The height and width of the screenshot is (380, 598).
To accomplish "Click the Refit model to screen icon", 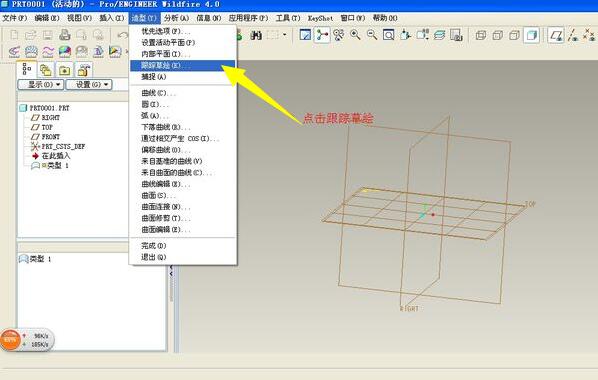I will (389, 35).
